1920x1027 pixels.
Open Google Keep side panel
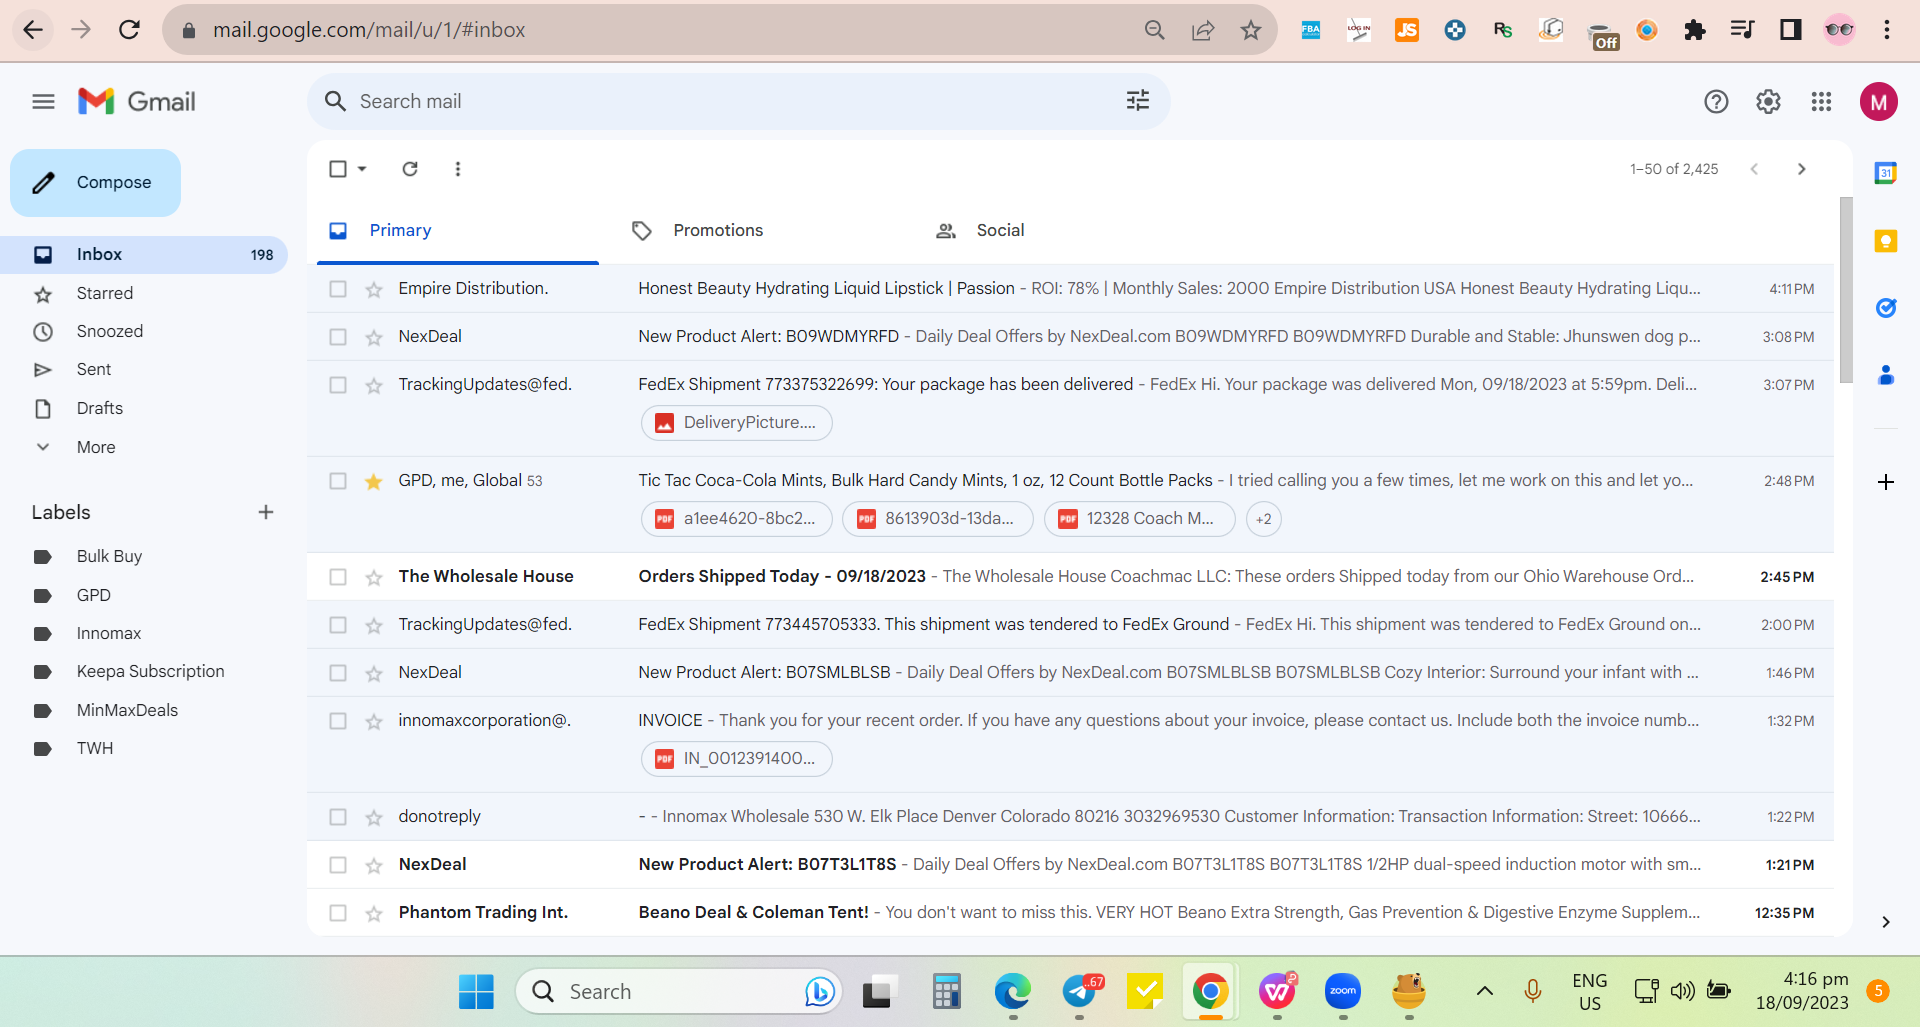pos(1886,241)
